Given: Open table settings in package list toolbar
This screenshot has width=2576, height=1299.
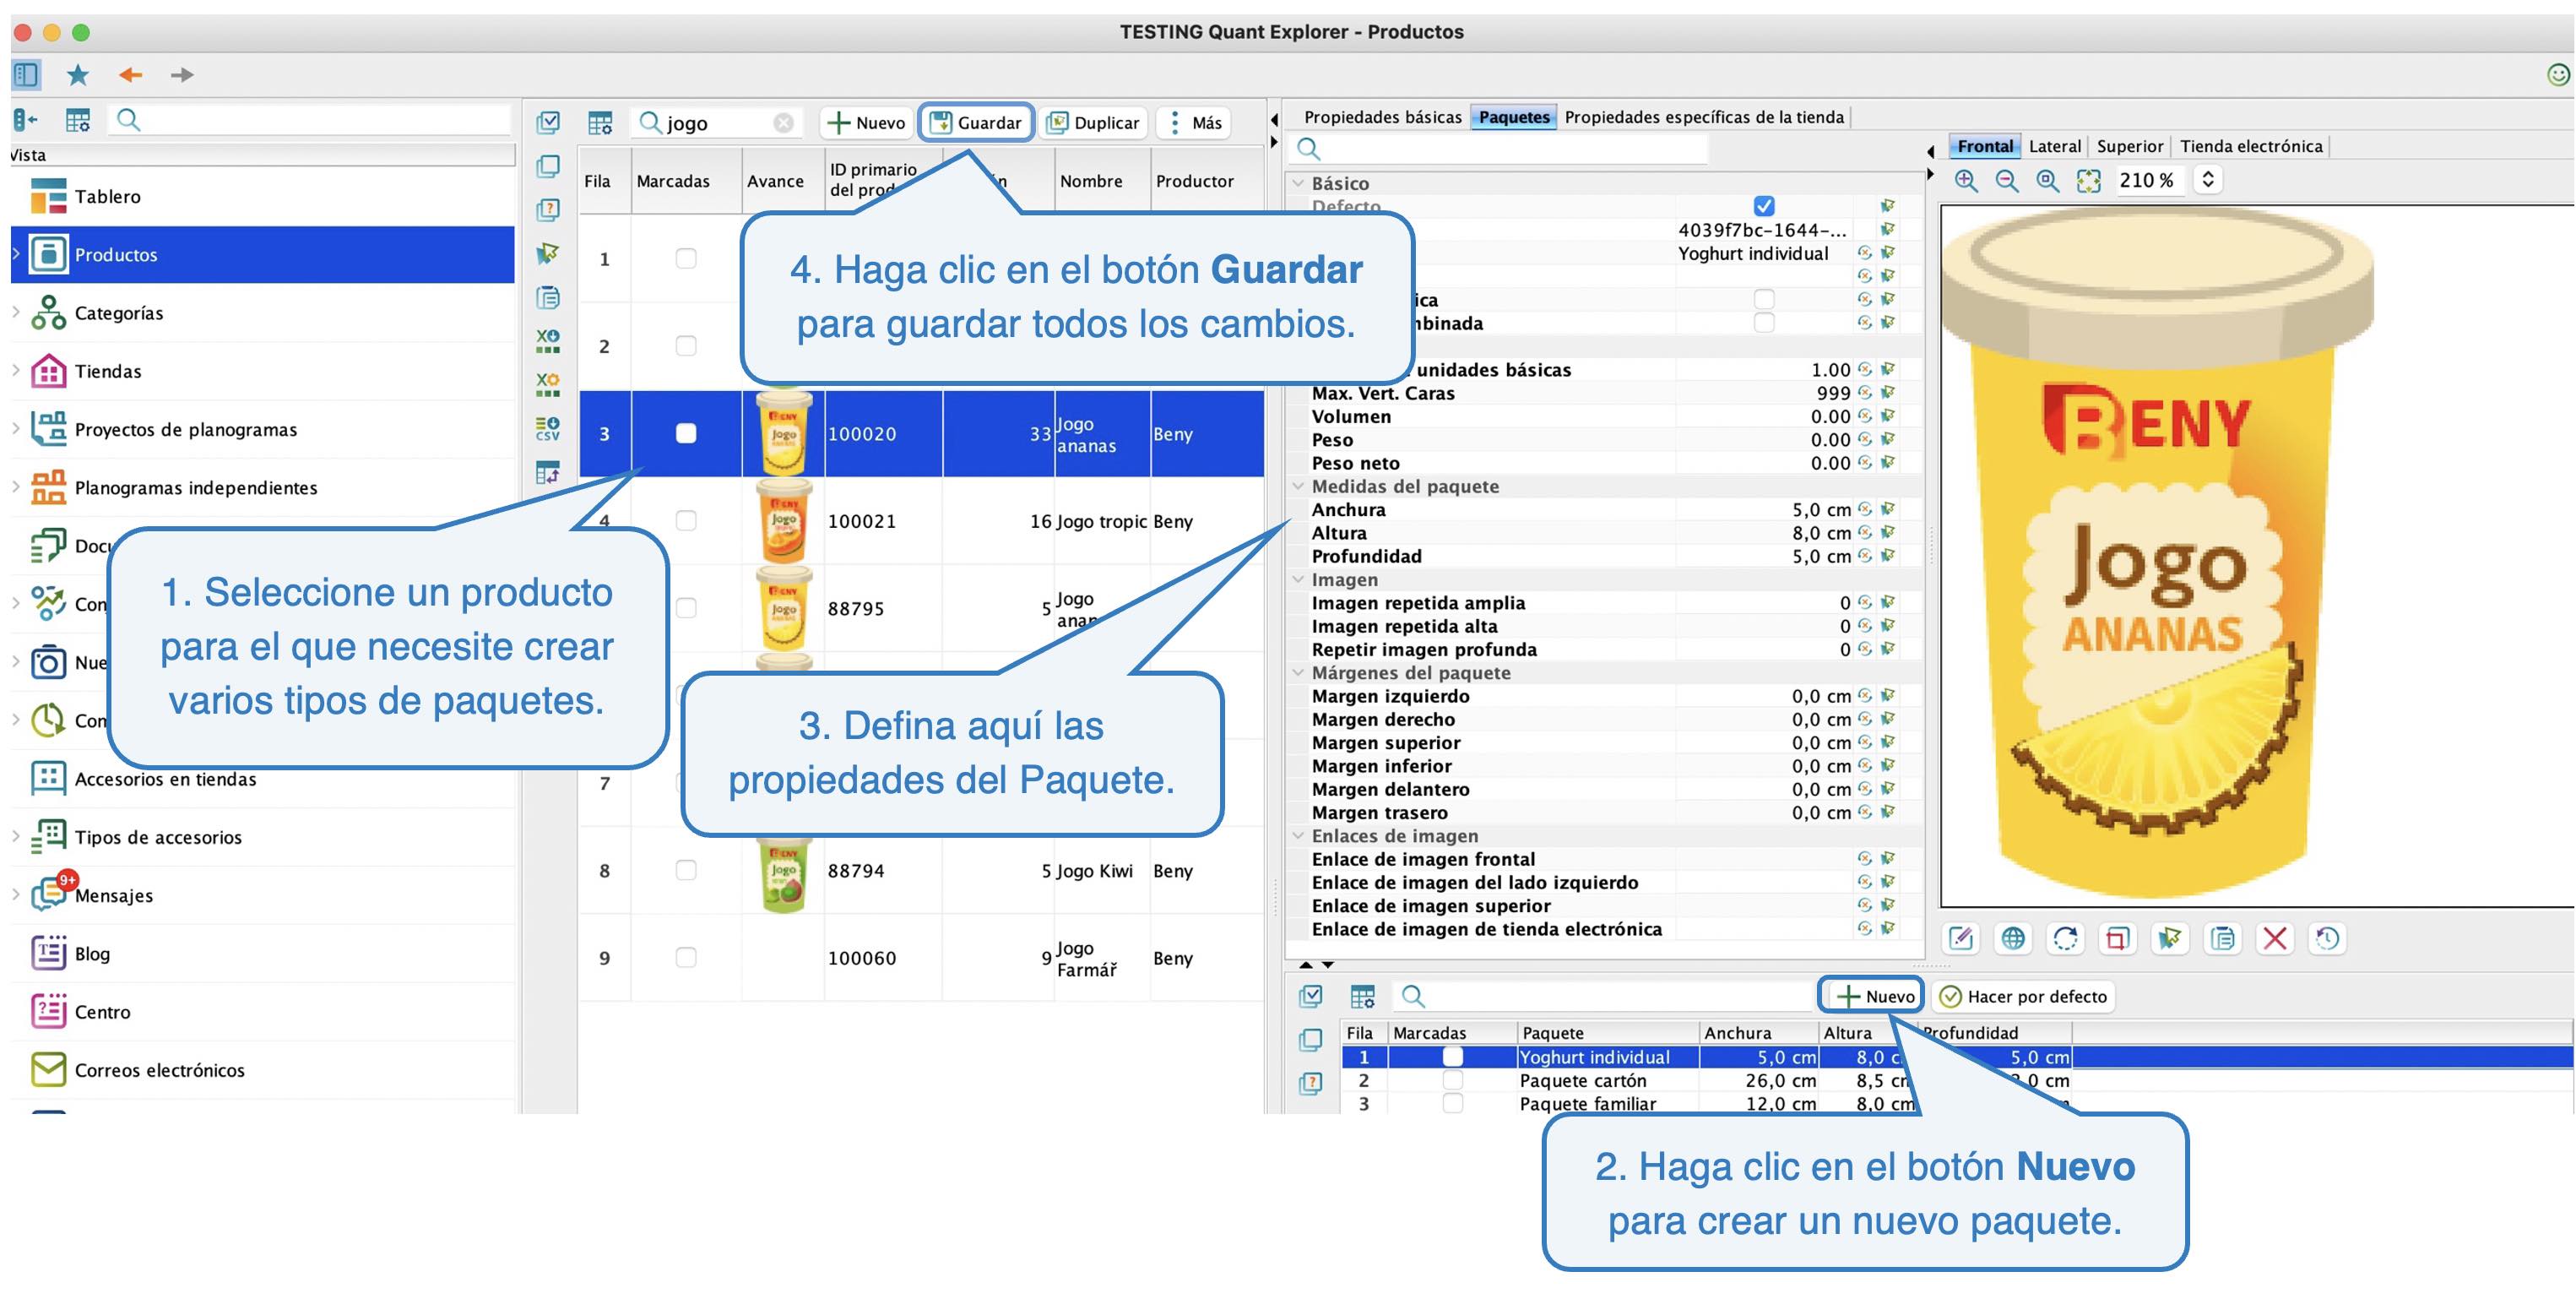Looking at the screenshot, I should 1362,996.
